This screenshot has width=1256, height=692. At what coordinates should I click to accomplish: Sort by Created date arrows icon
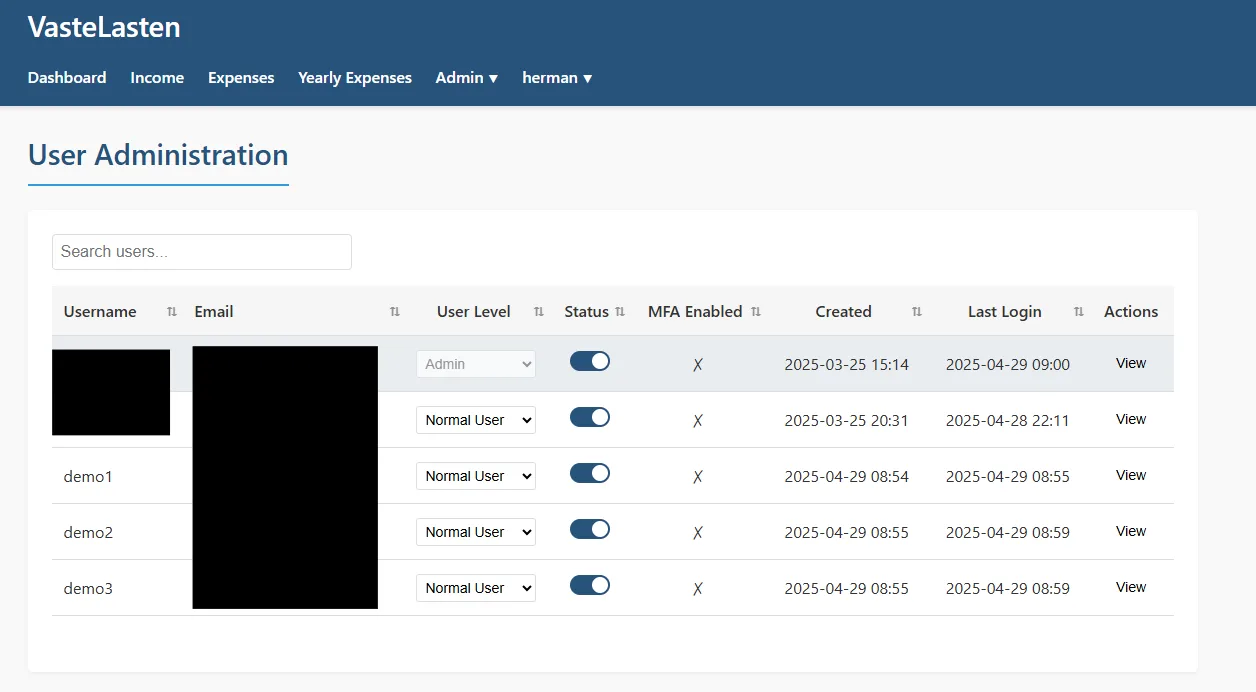tap(917, 312)
